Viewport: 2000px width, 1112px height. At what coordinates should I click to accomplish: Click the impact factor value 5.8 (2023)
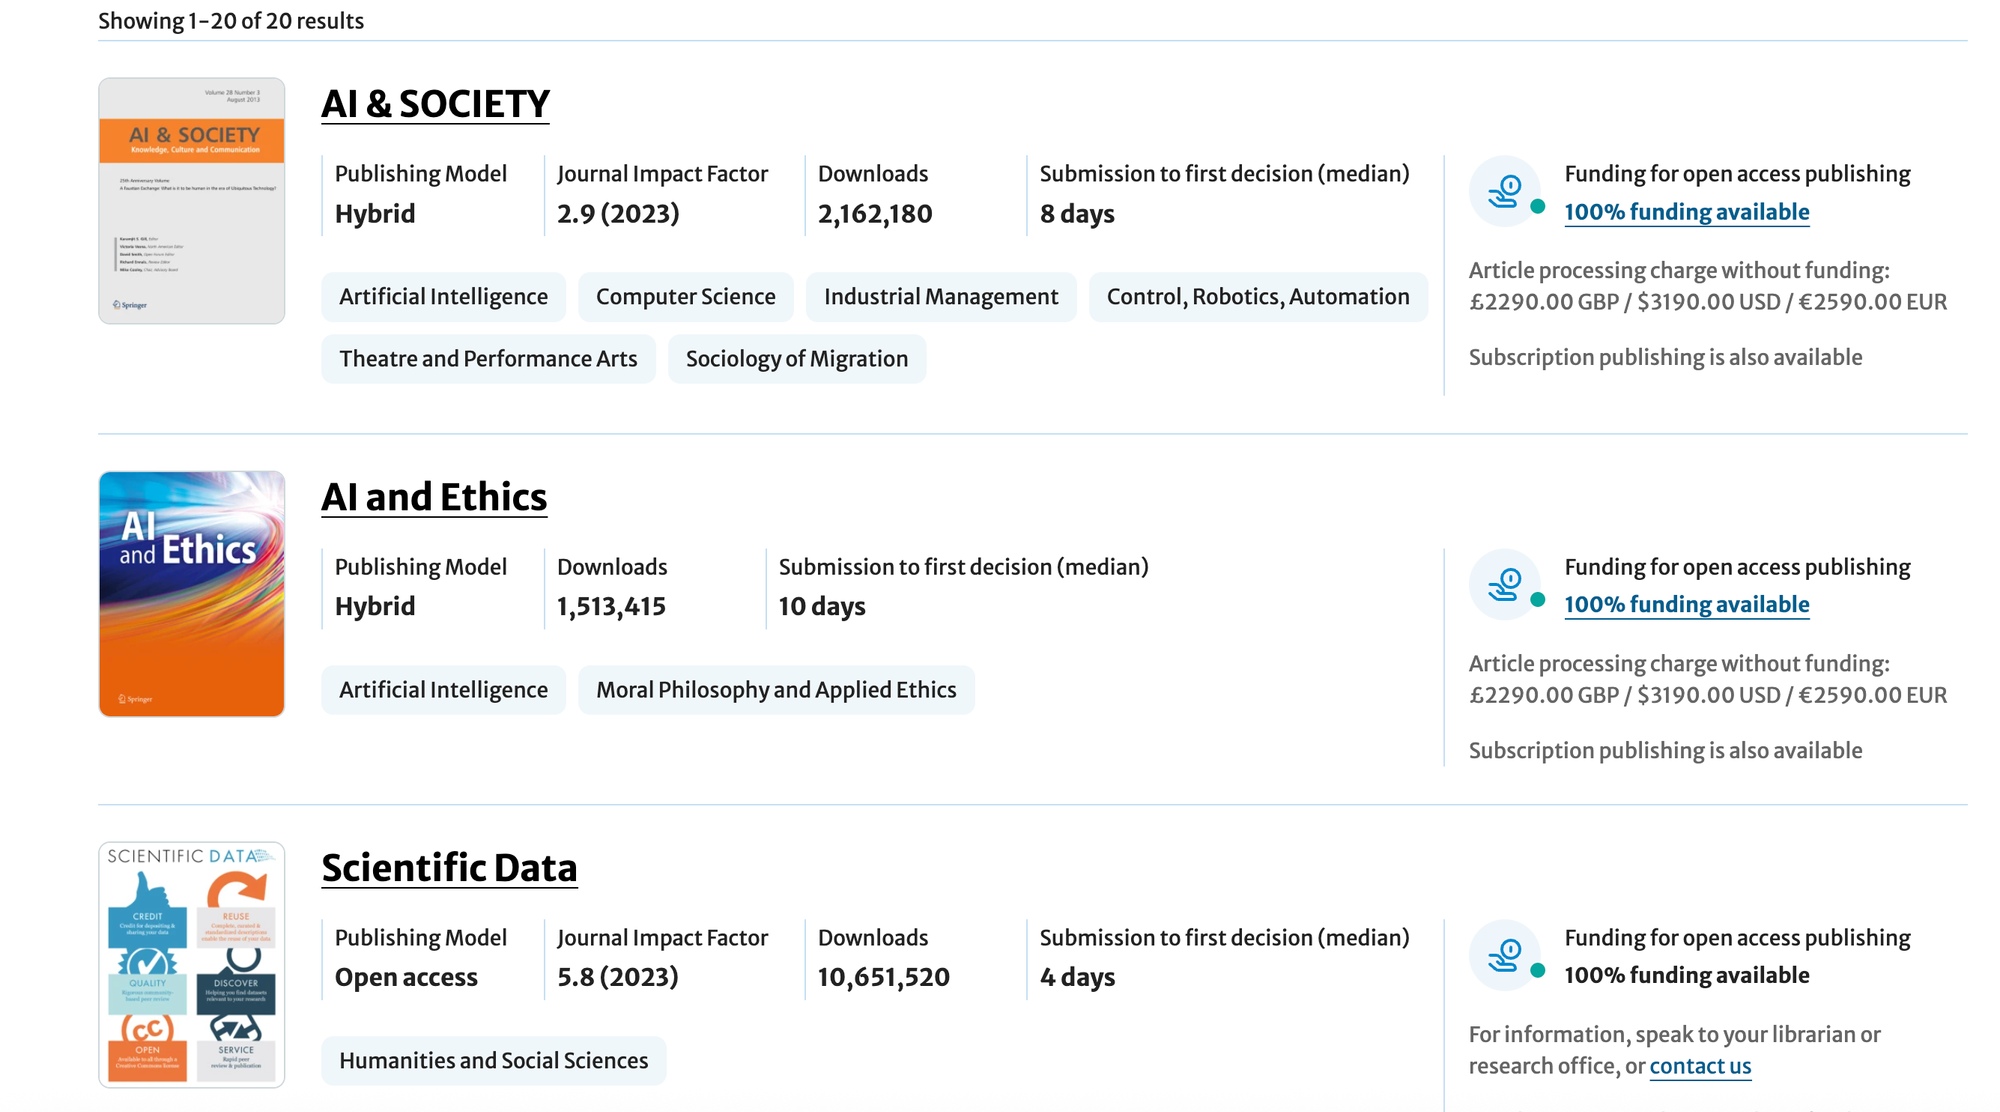[618, 978]
